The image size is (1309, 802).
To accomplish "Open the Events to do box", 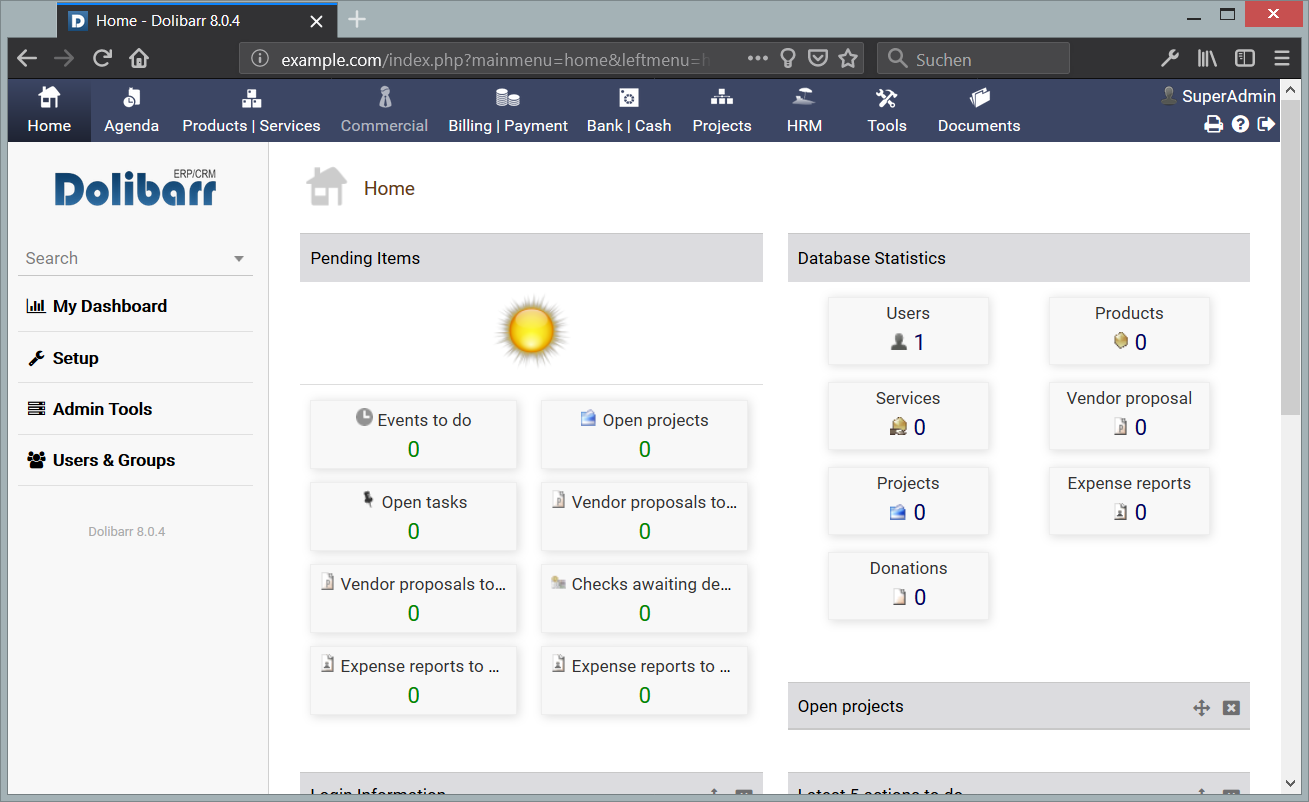I will click(x=414, y=435).
